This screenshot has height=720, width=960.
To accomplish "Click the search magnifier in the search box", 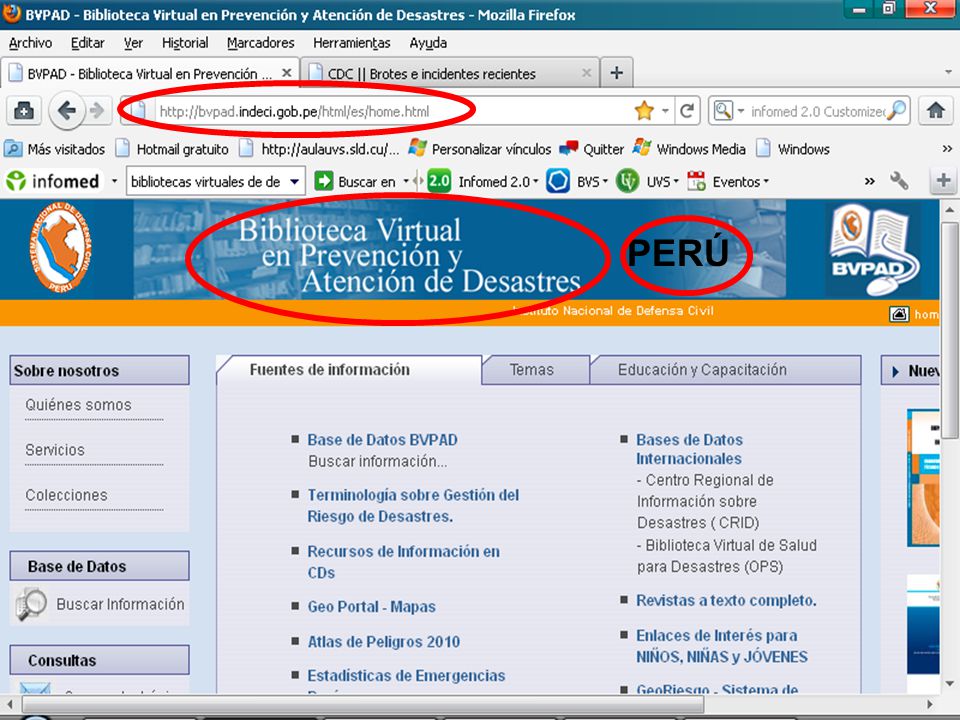I will coord(897,111).
